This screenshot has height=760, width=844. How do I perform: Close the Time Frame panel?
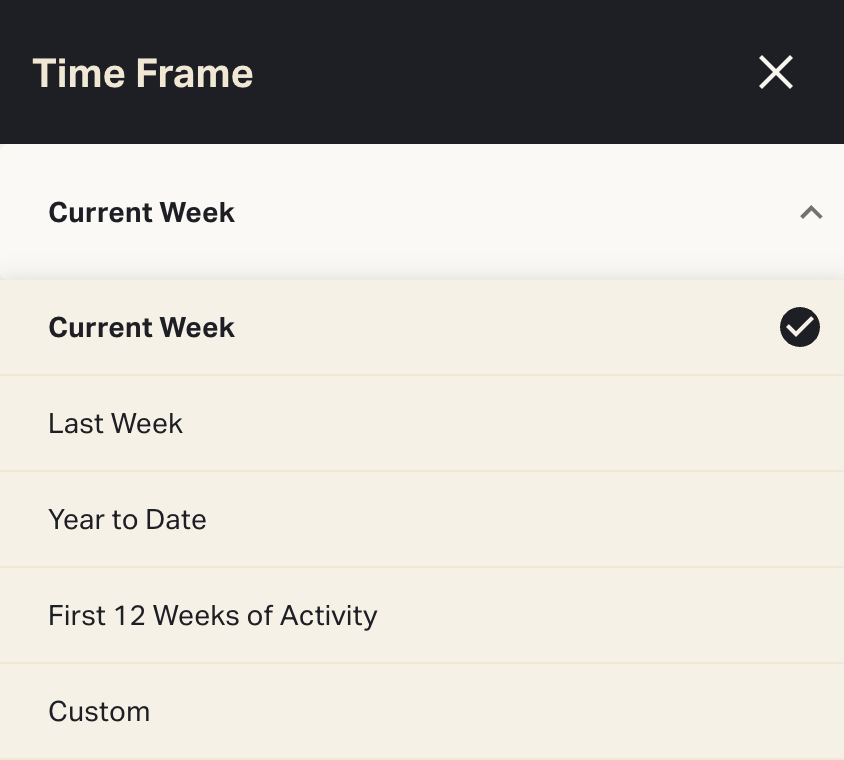point(776,72)
